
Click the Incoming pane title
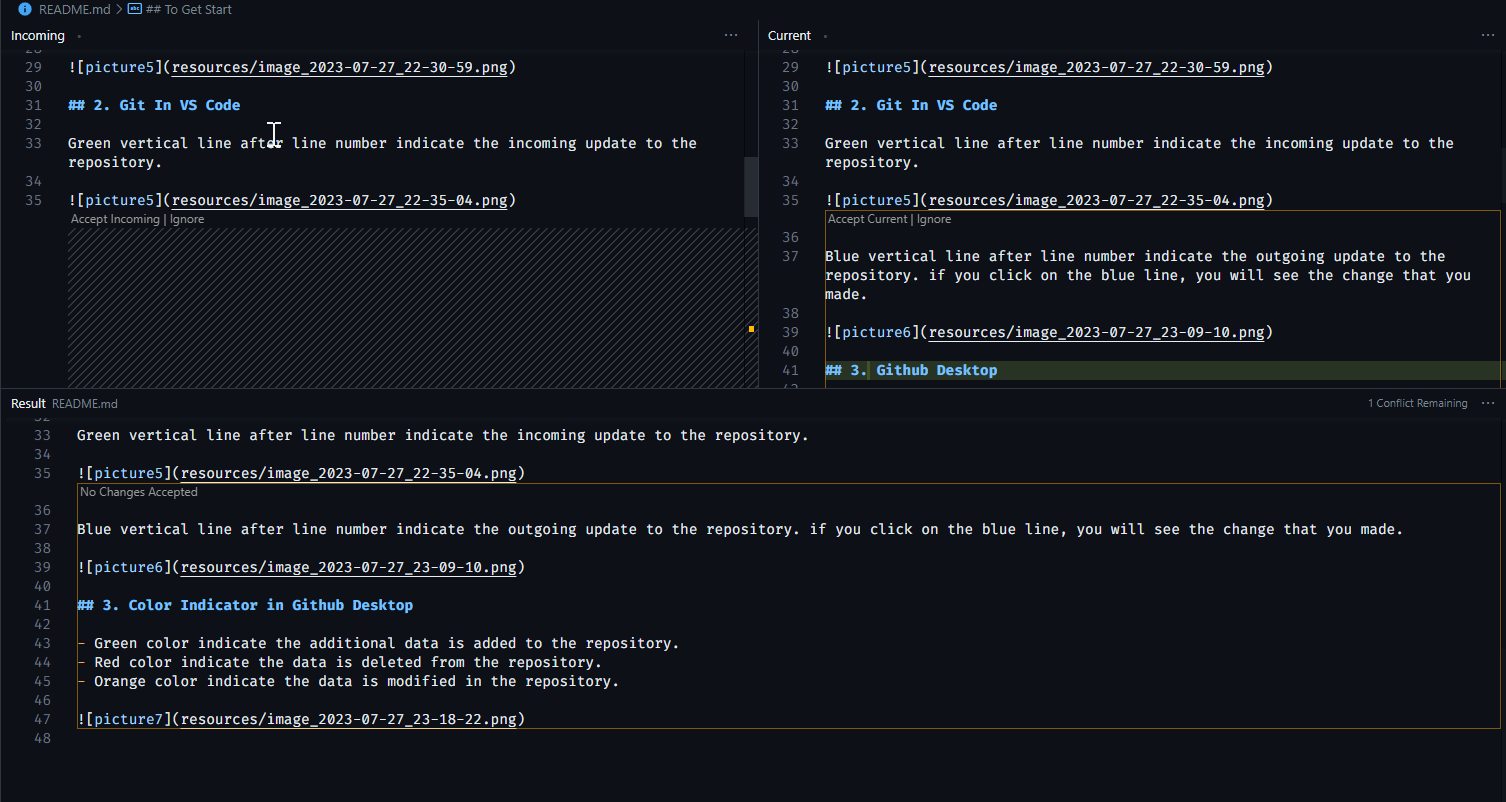tap(37, 35)
